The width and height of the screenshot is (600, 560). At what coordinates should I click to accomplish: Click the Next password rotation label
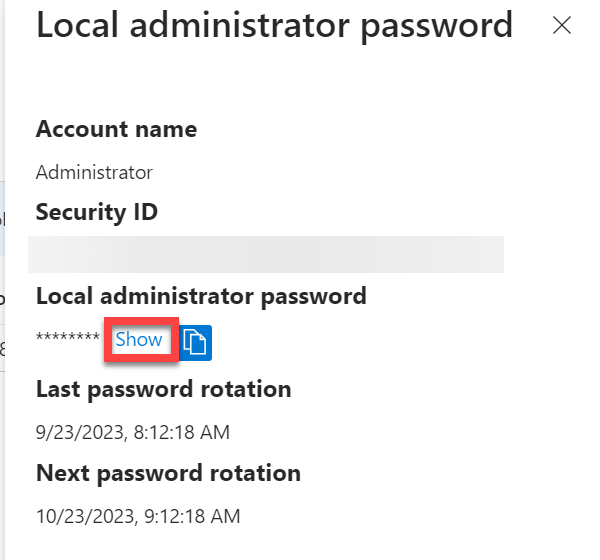tap(168, 472)
